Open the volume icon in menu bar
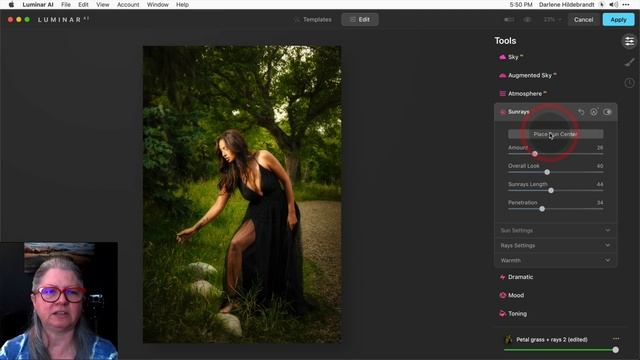Viewport: 640px width, 360px height. (x=613, y=4)
